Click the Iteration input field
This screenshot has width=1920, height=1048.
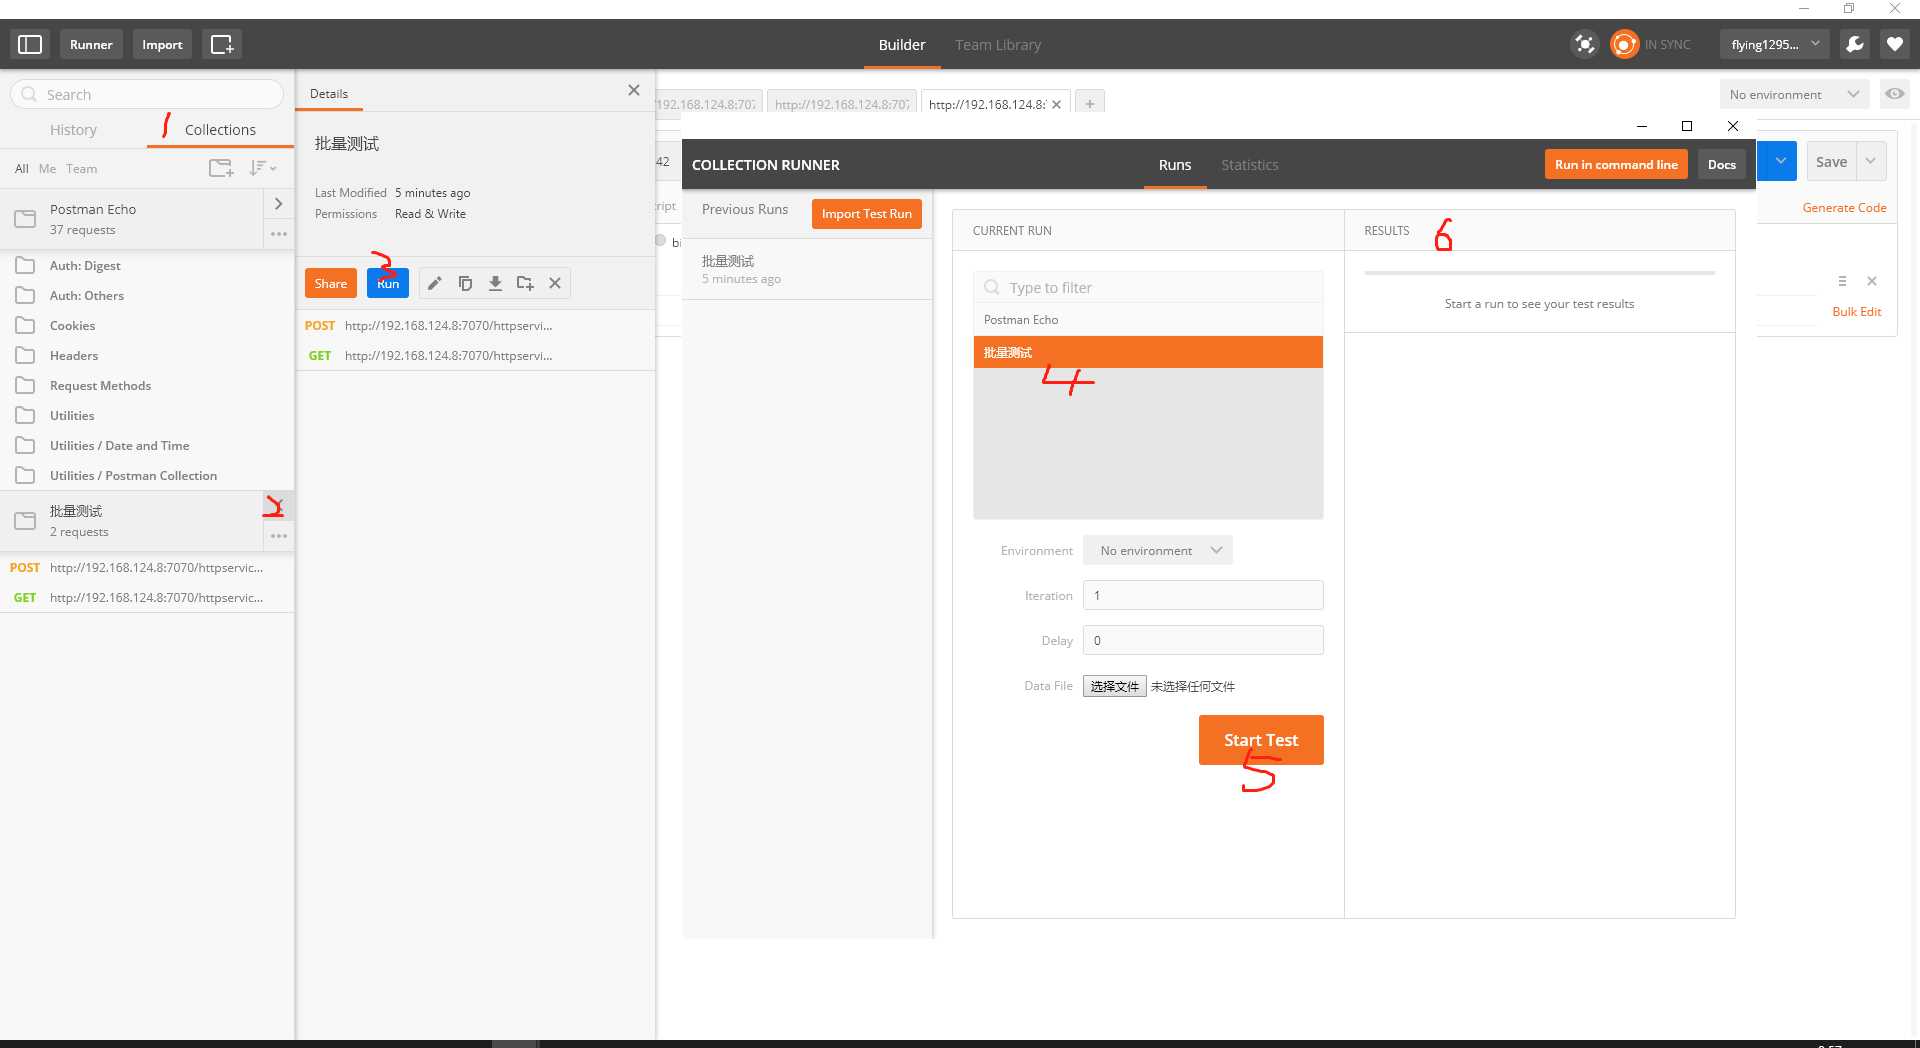click(1203, 595)
